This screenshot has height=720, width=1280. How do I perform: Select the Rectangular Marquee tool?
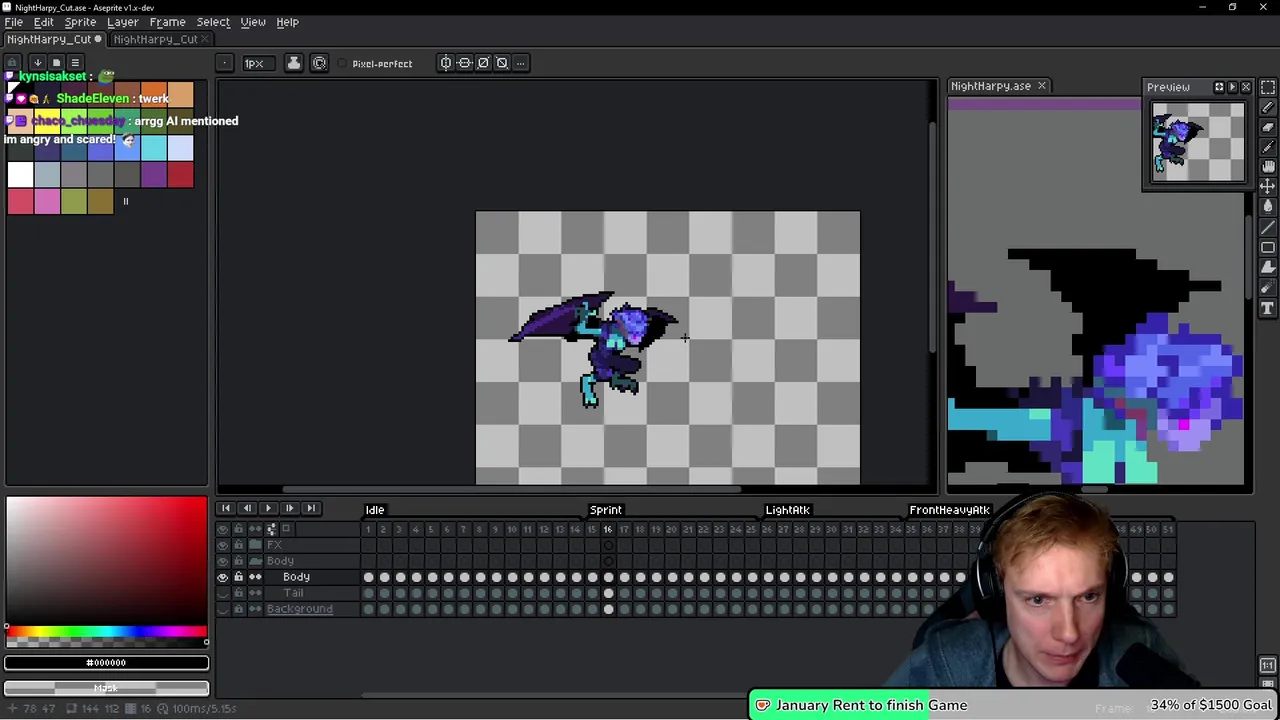pyautogui.click(x=1268, y=87)
